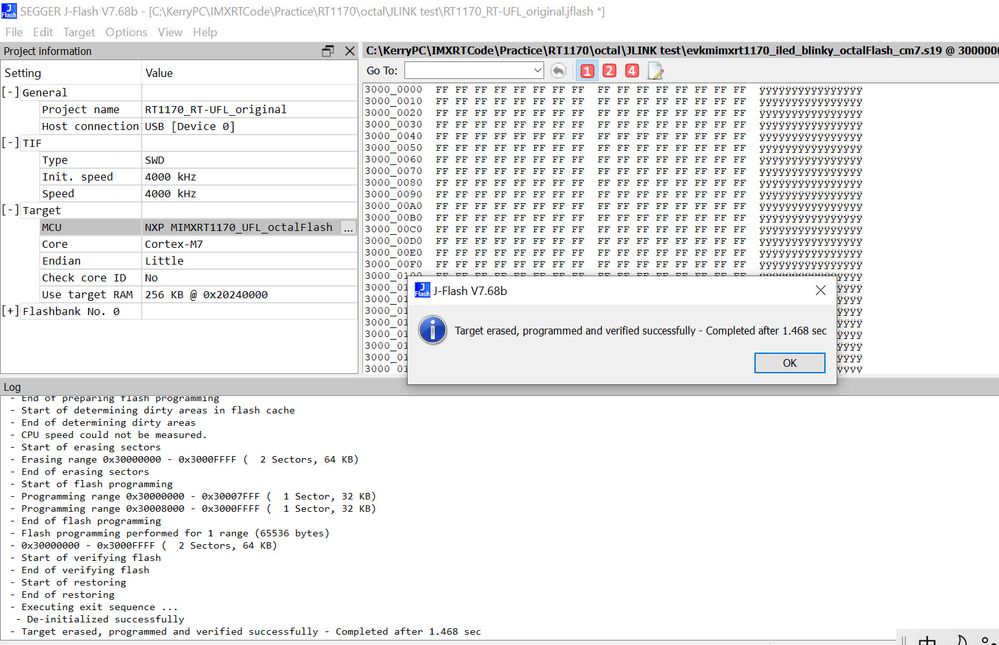Click the edit data file icon

pos(655,71)
